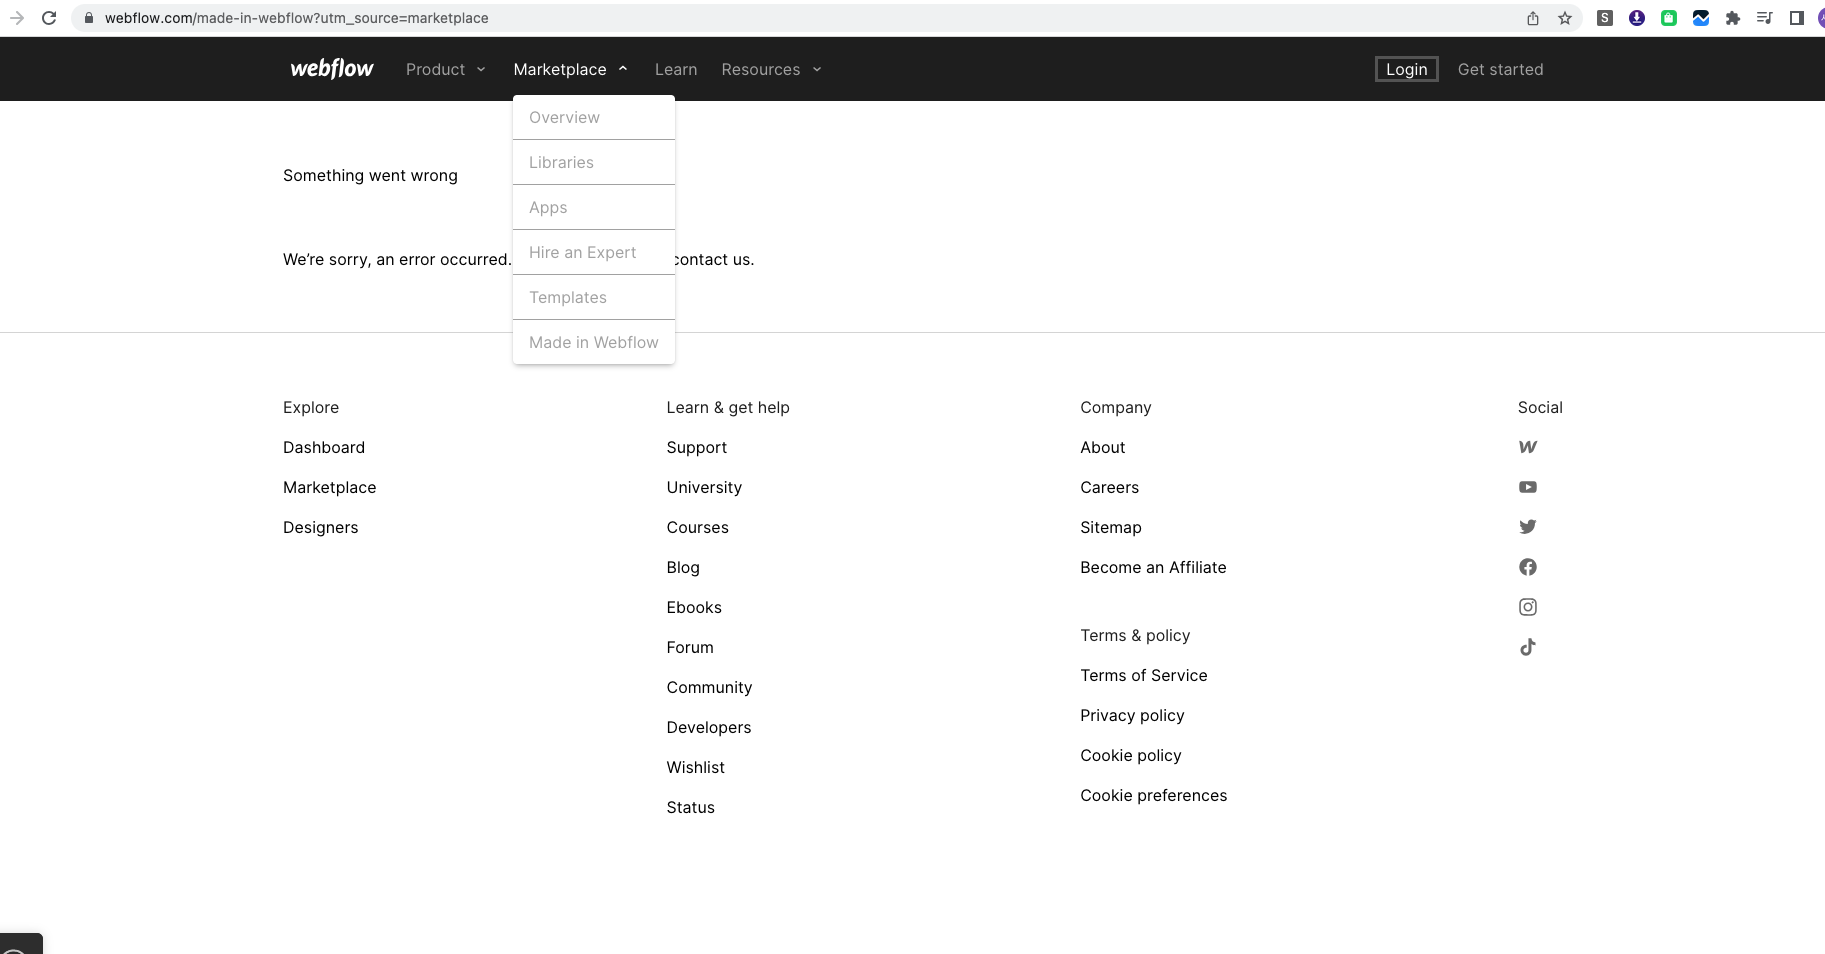
Task: Follow the contact us link
Action: 714,259
